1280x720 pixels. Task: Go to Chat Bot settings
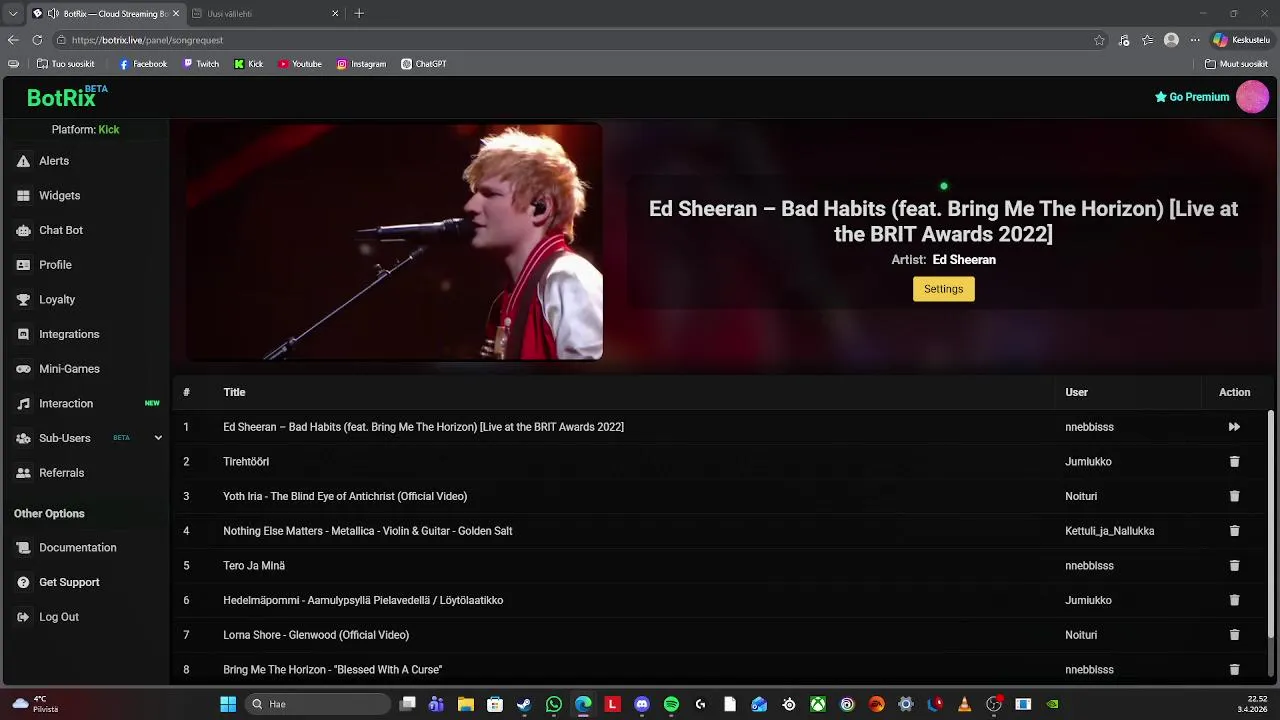[60, 230]
